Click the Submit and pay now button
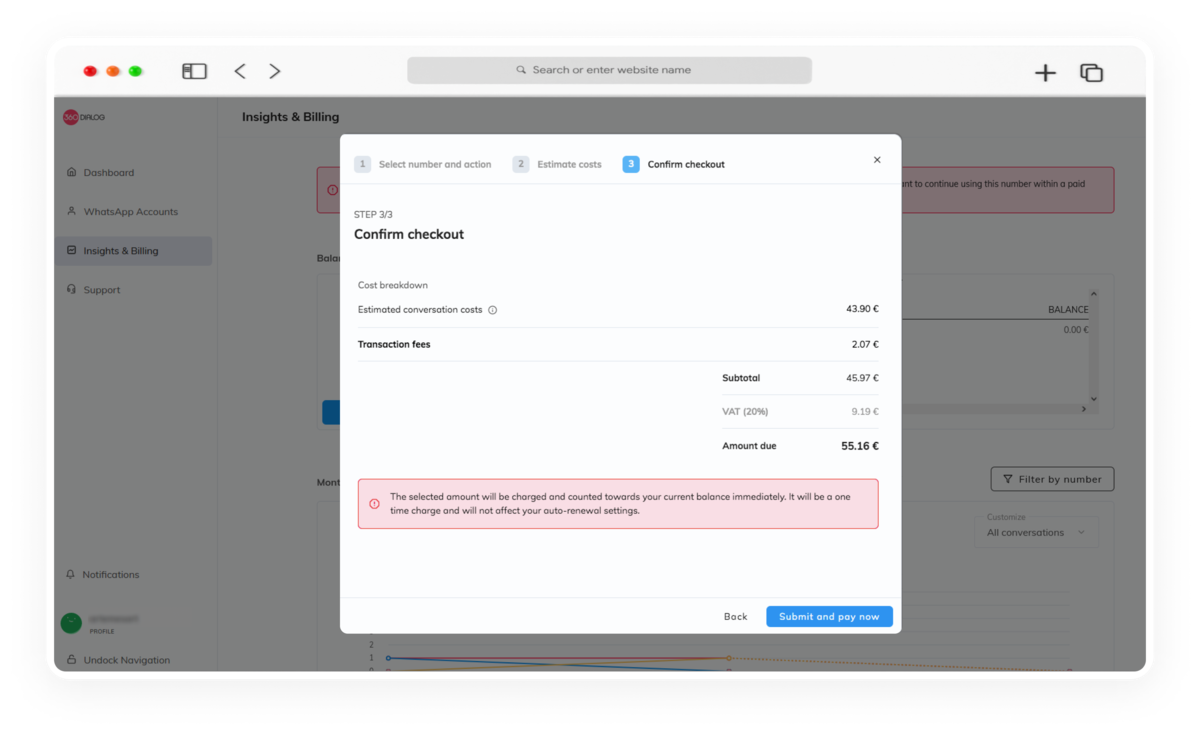1200x734 pixels. pos(829,616)
